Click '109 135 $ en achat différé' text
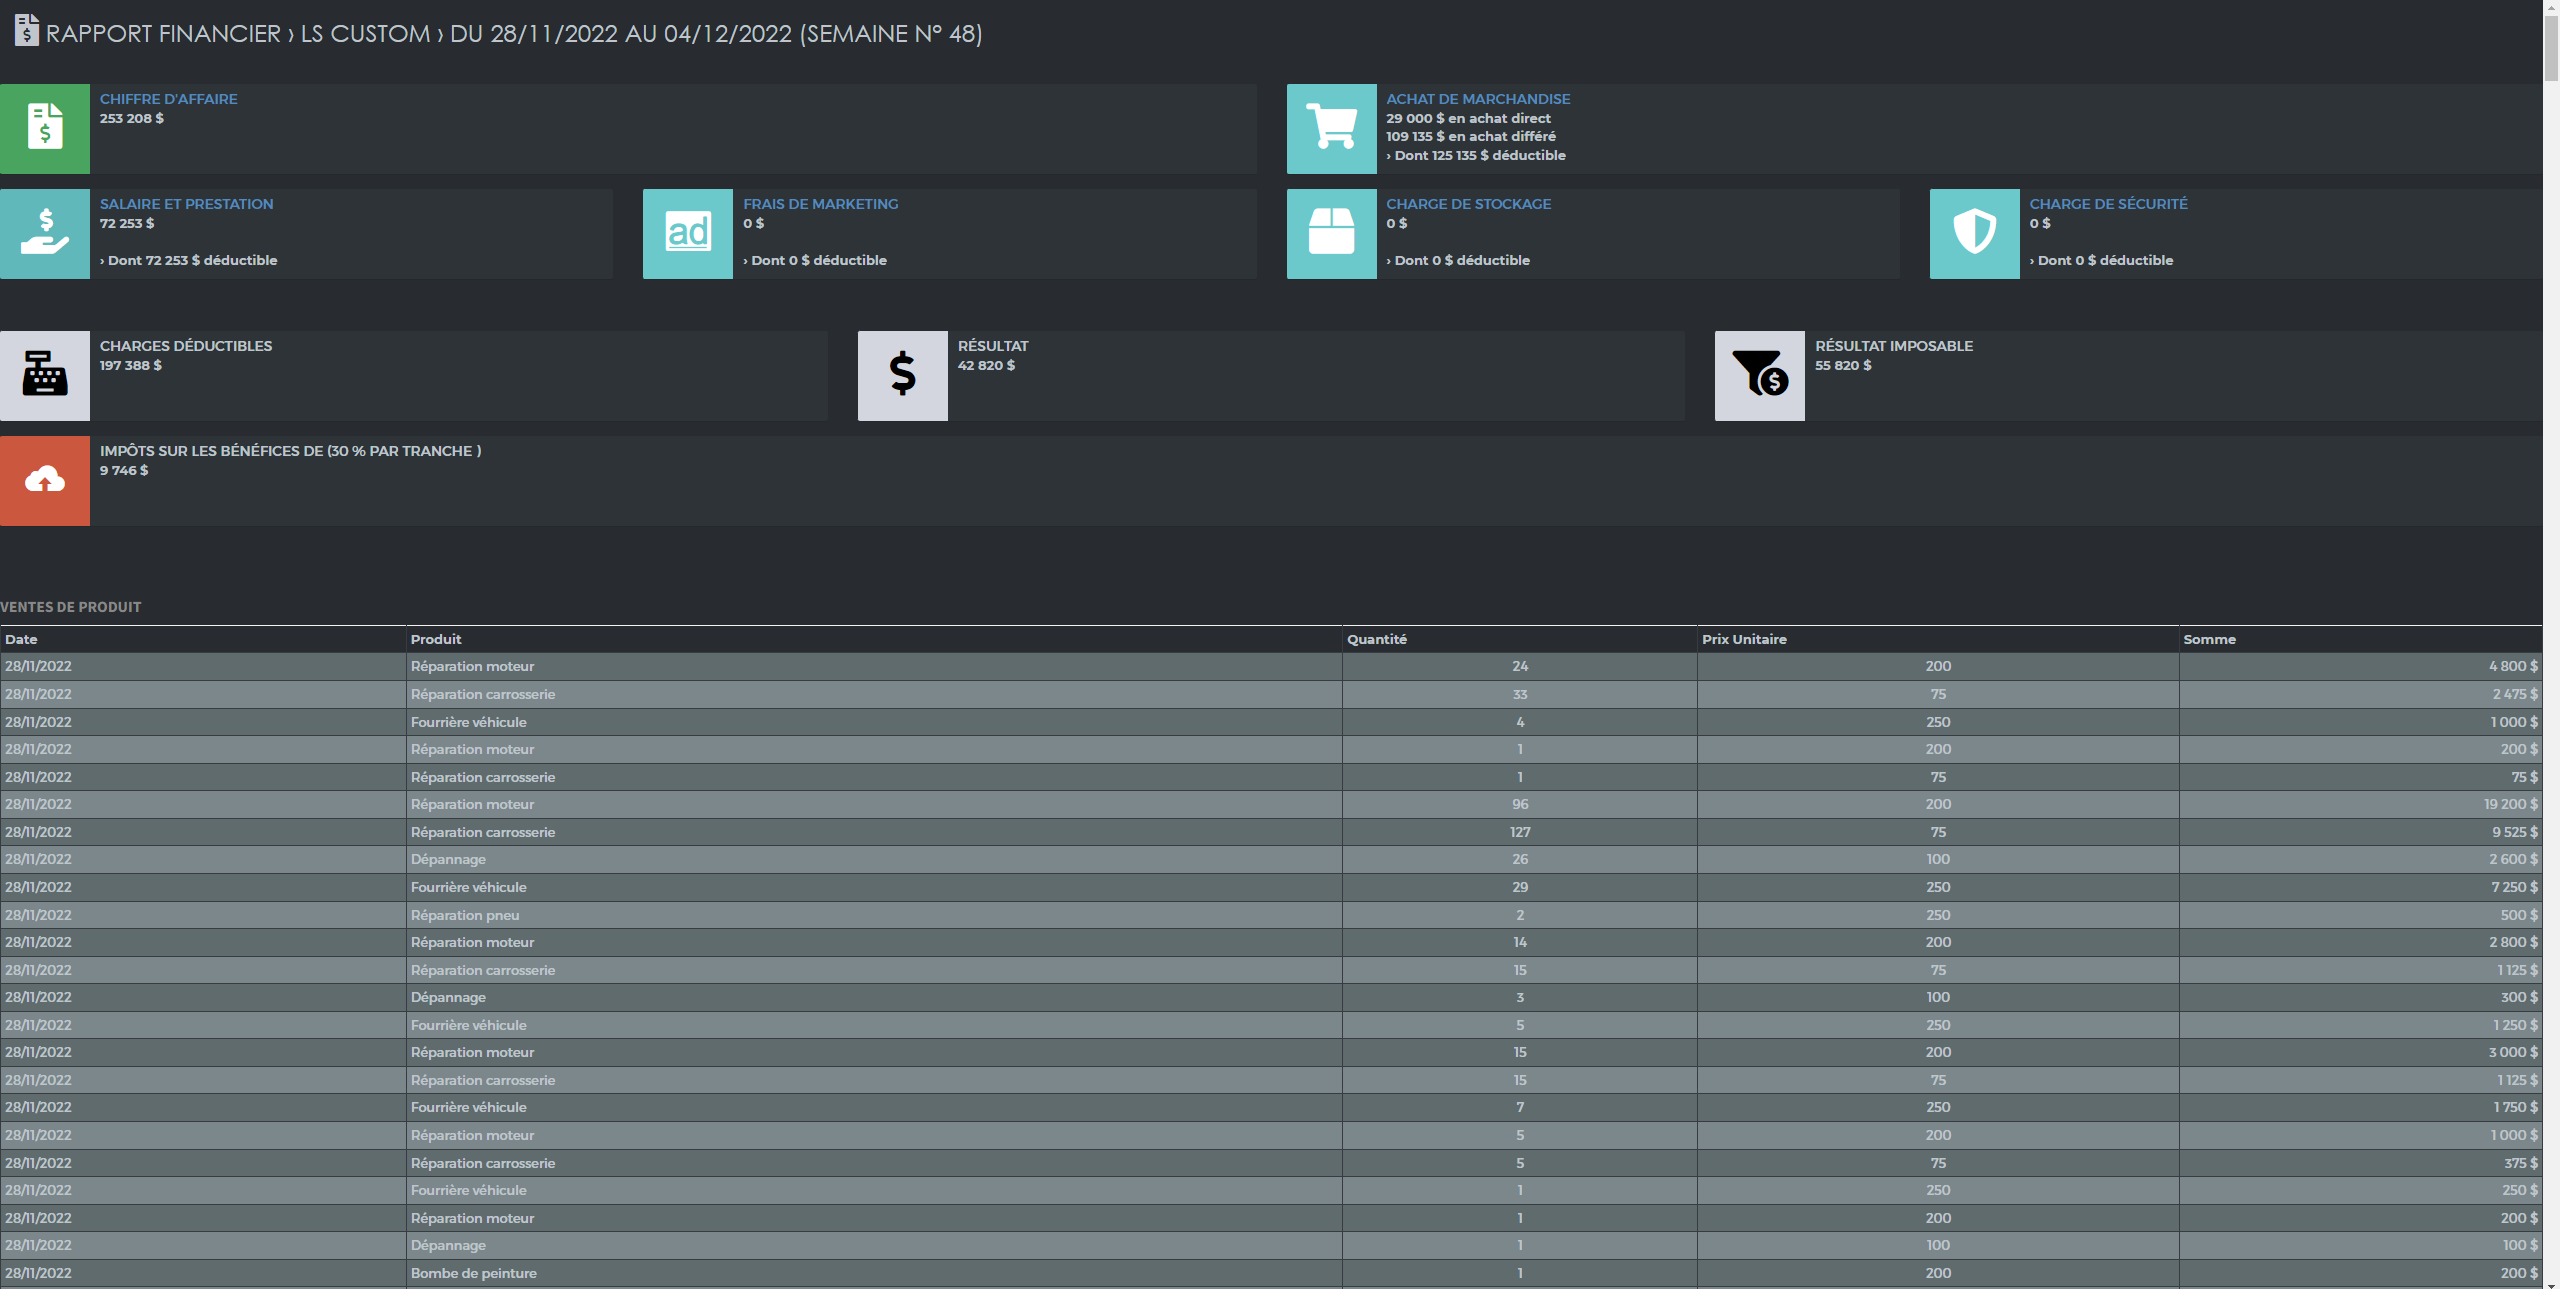The height and width of the screenshot is (1289, 2560). (x=1470, y=136)
